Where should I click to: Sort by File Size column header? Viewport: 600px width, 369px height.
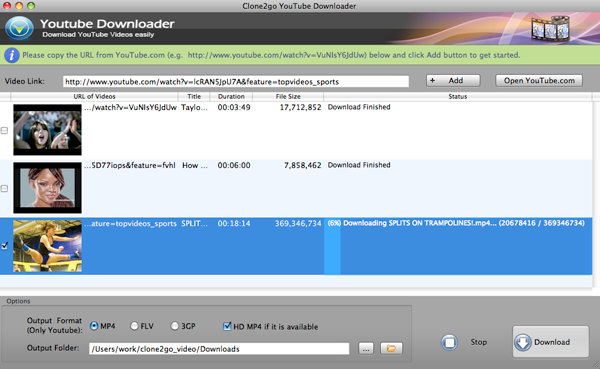pyautogui.click(x=288, y=96)
